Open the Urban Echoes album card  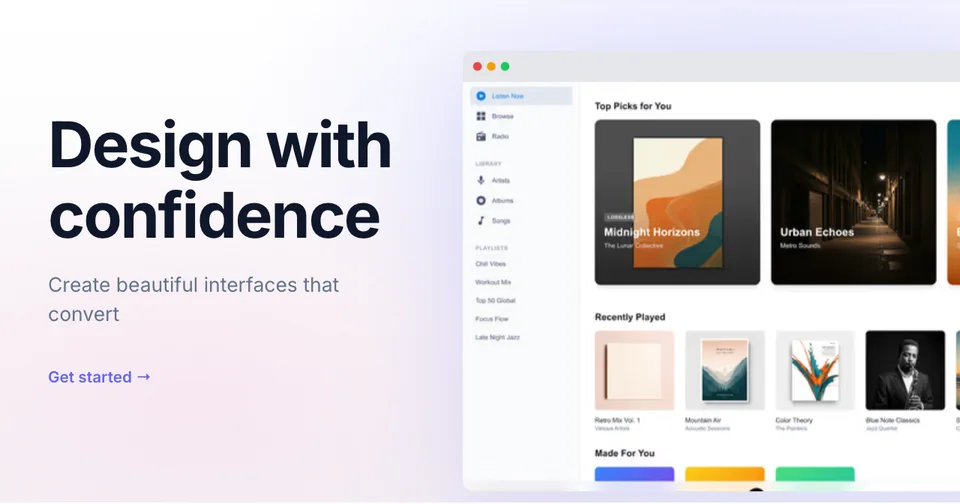point(853,202)
